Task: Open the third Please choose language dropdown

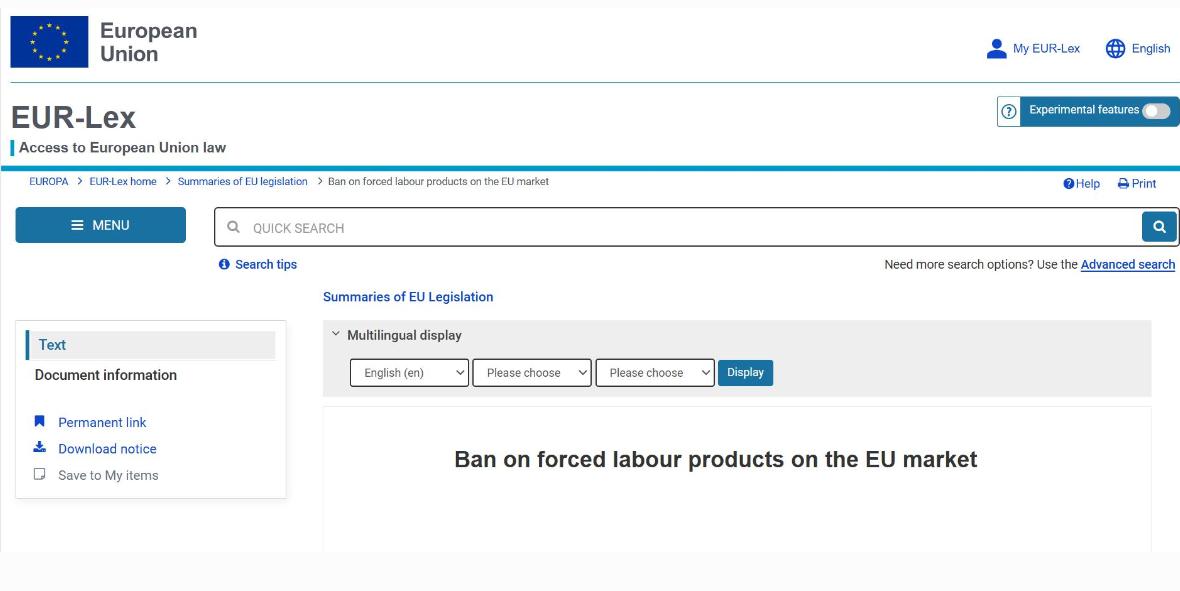Action: (655, 373)
